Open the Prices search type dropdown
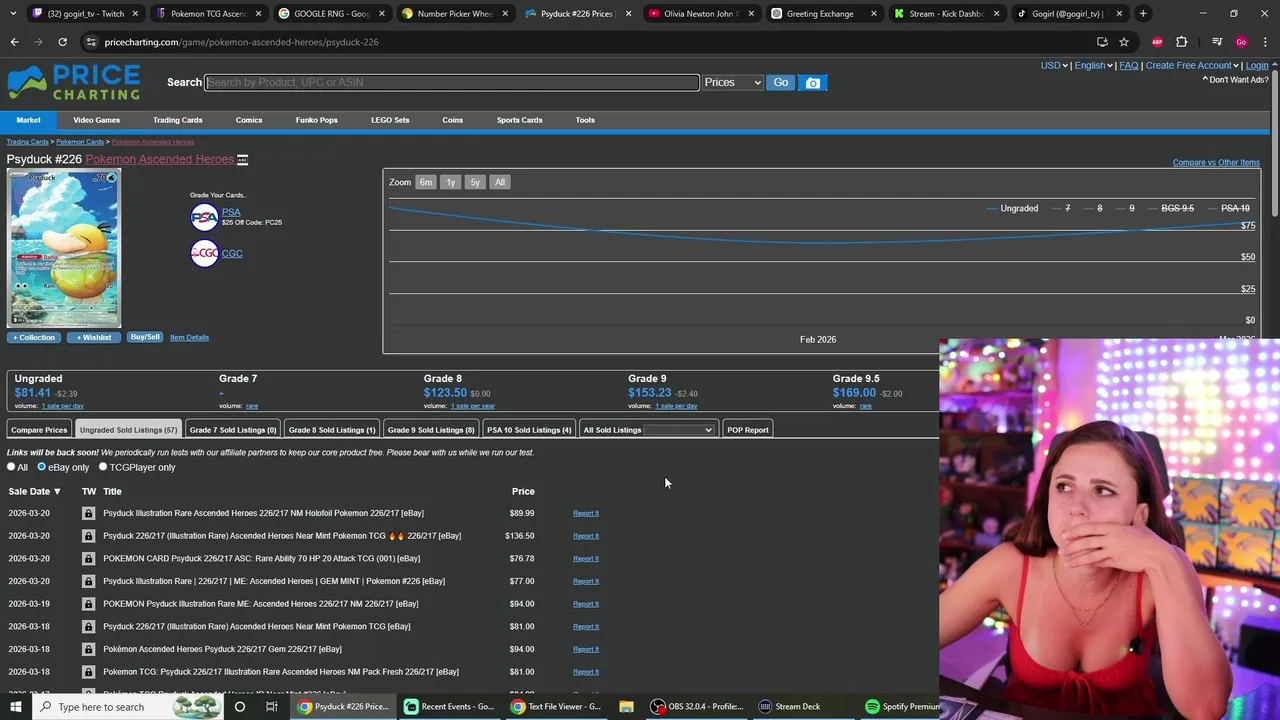Image resolution: width=1280 pixels, height=720 pixels. (x=732, y=83)
